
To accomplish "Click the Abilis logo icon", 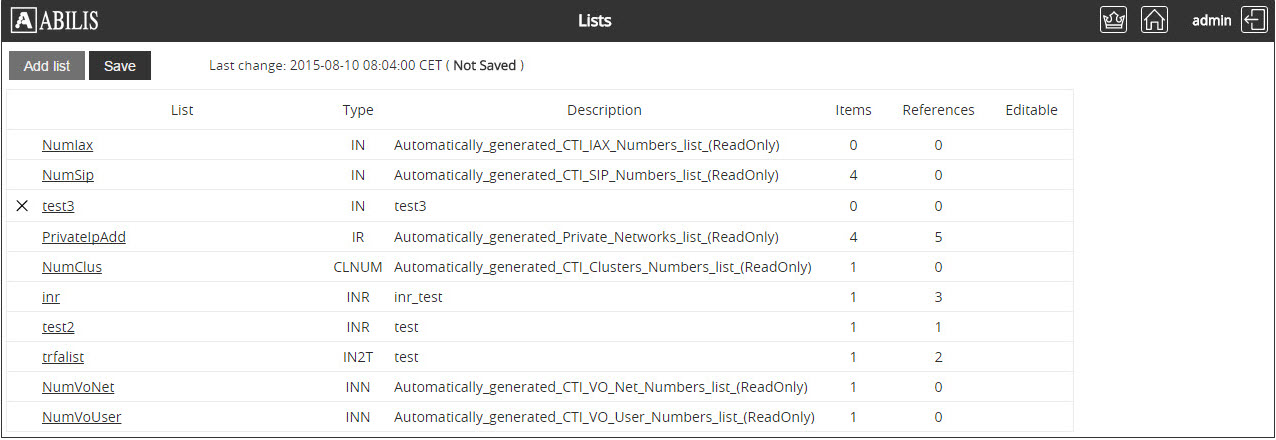I will (24, 20).
